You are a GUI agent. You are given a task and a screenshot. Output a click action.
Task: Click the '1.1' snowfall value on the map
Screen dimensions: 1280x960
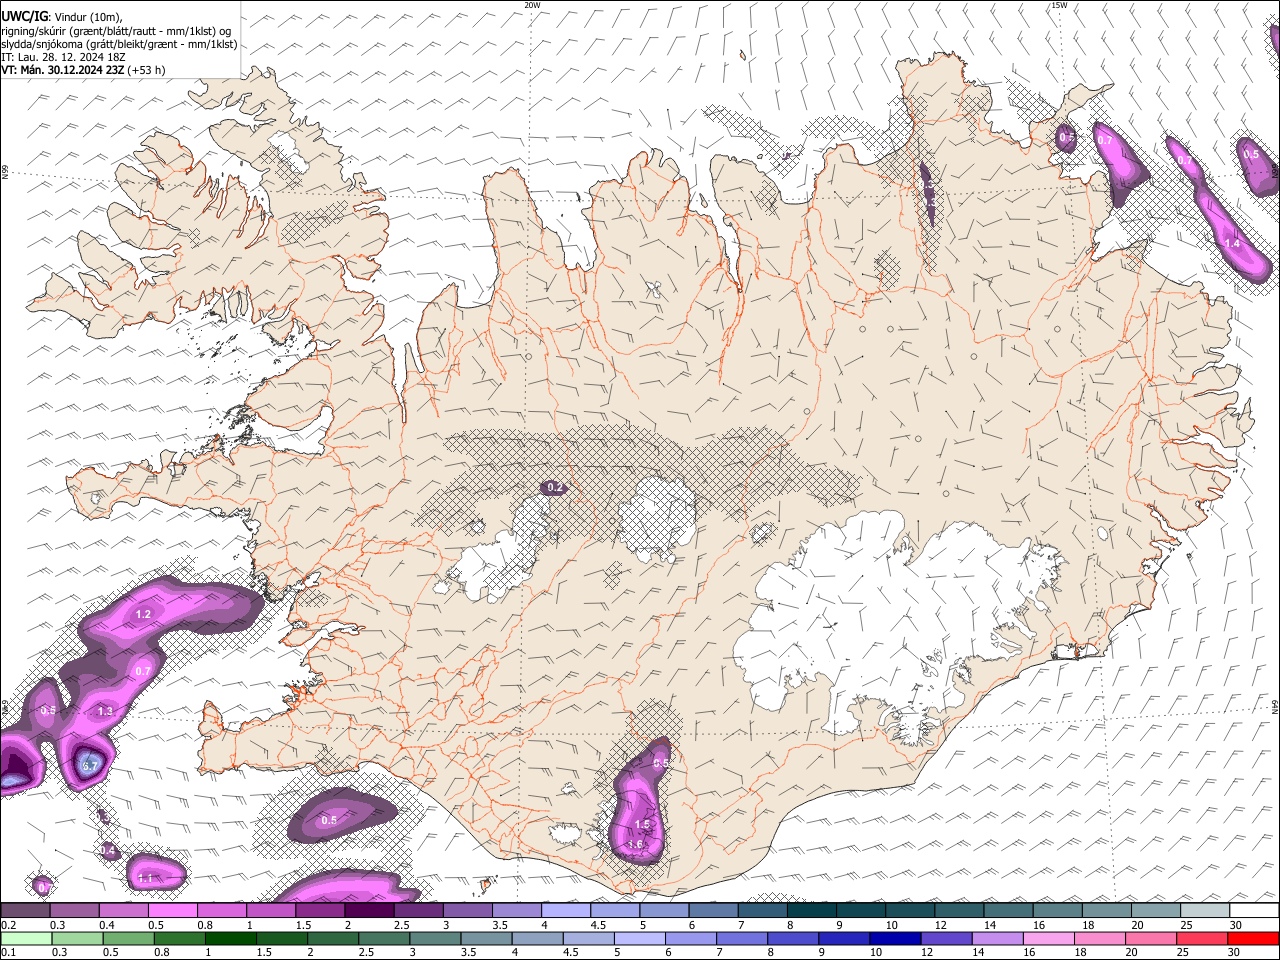coord(145,878)
